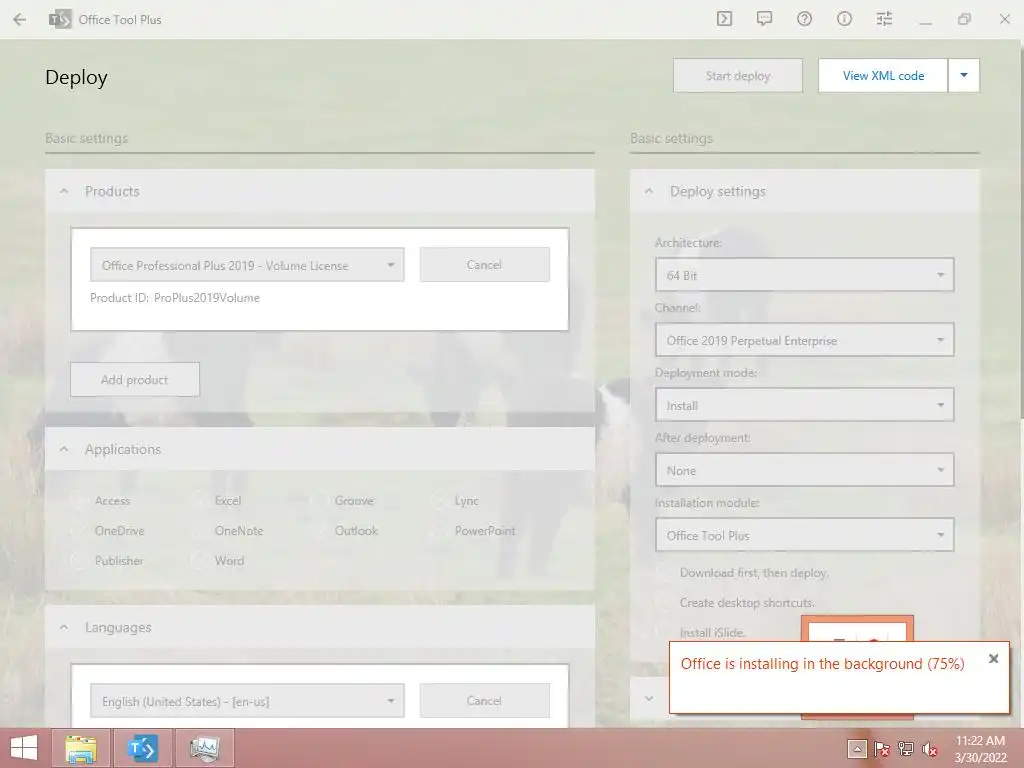Toggle the OneNote application checkbox

[x=199, y=531]
